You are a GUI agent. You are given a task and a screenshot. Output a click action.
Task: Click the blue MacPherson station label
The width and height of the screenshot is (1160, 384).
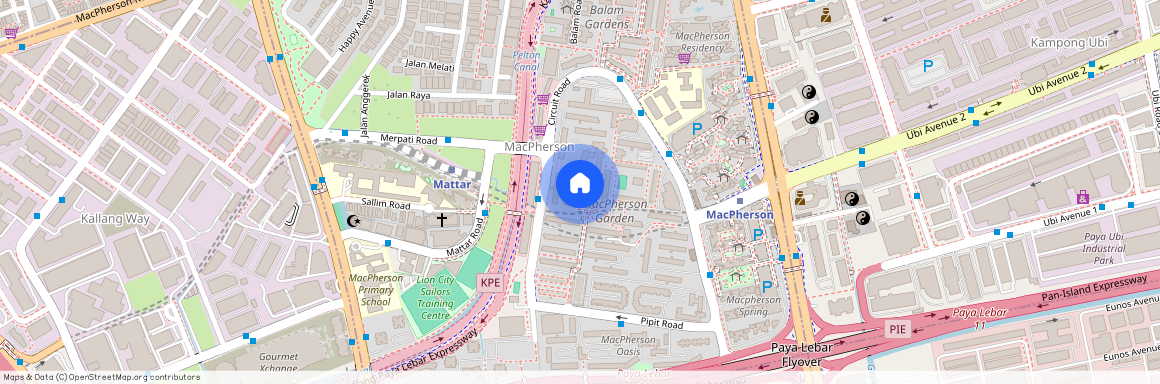(739, 215)
